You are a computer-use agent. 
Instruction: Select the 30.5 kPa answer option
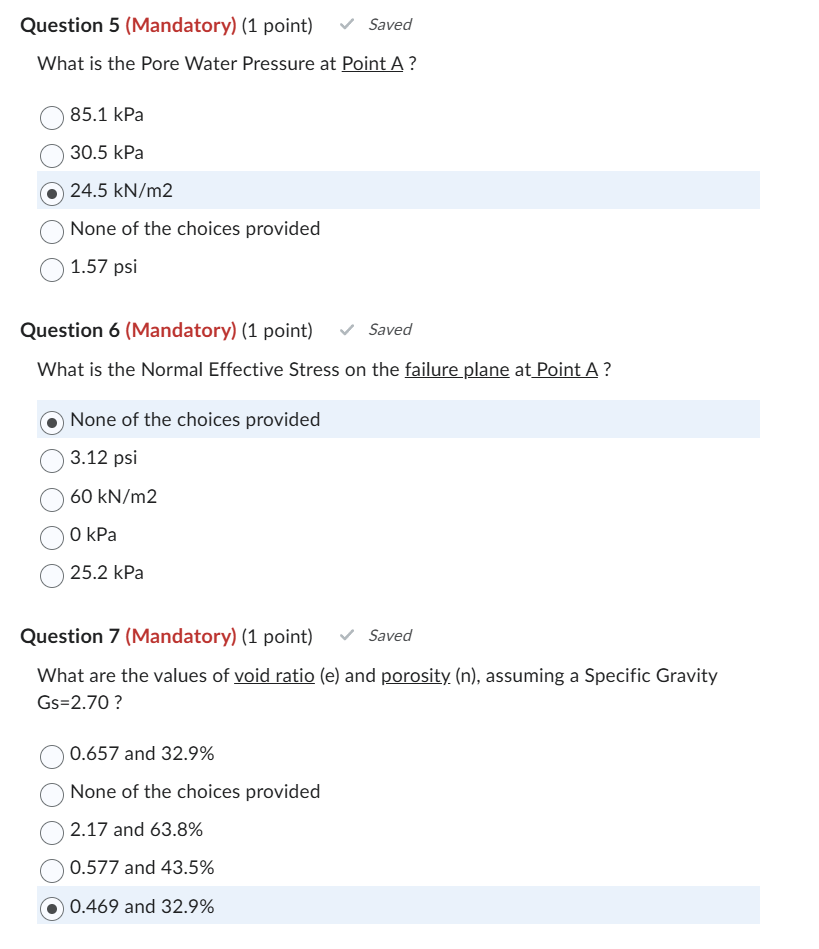coord(51,156)
